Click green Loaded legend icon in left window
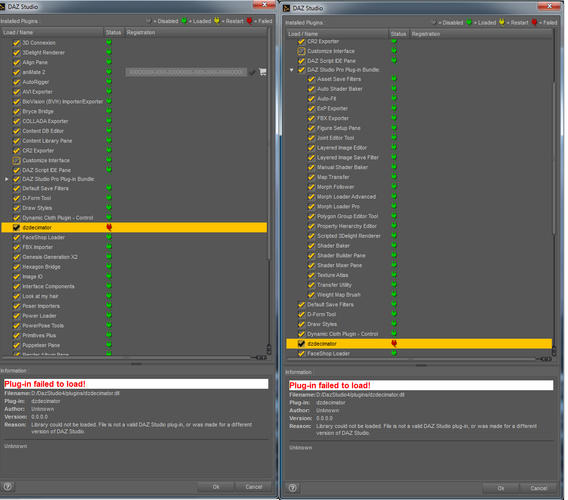The image size is (568, 500). click(184, 21)
